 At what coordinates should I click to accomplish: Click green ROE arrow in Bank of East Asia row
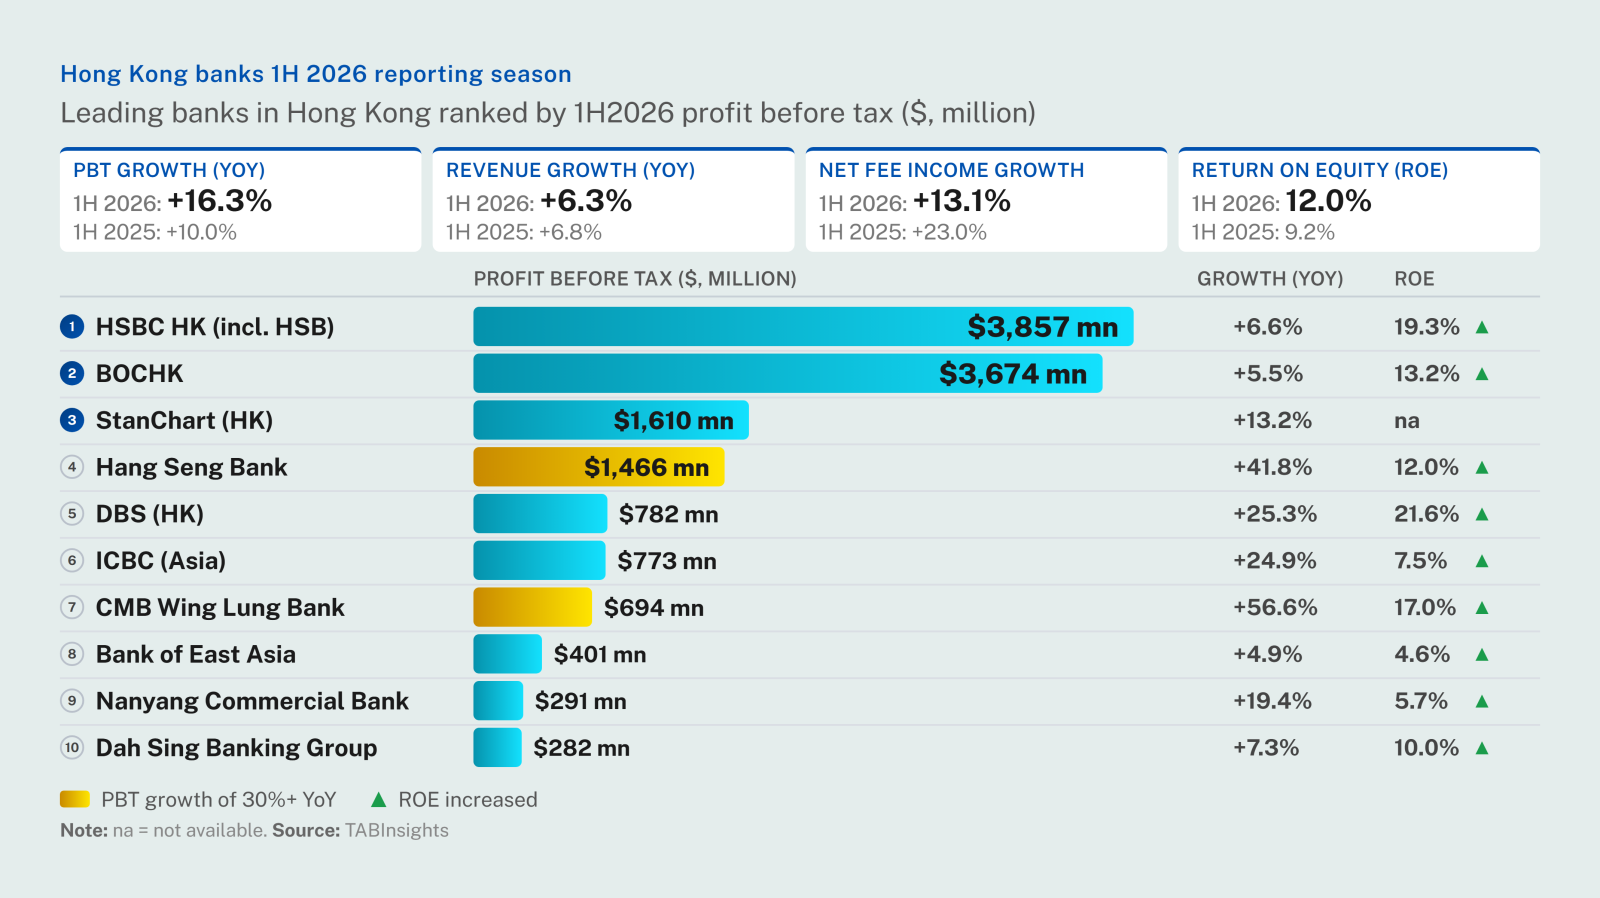pyautogui.click(x=1482, y=654)
